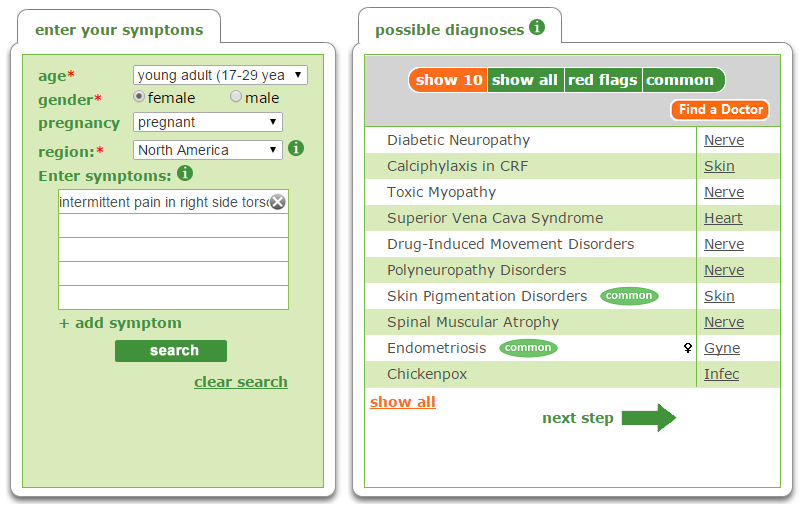Select the male gender radio button
Image resolution: width=802 pixels, height=508 pixels.
(236, 97)
